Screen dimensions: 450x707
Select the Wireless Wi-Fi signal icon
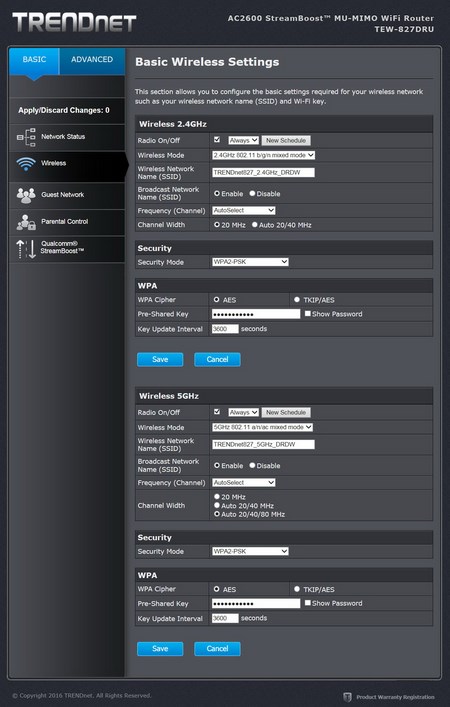point(26,164)
